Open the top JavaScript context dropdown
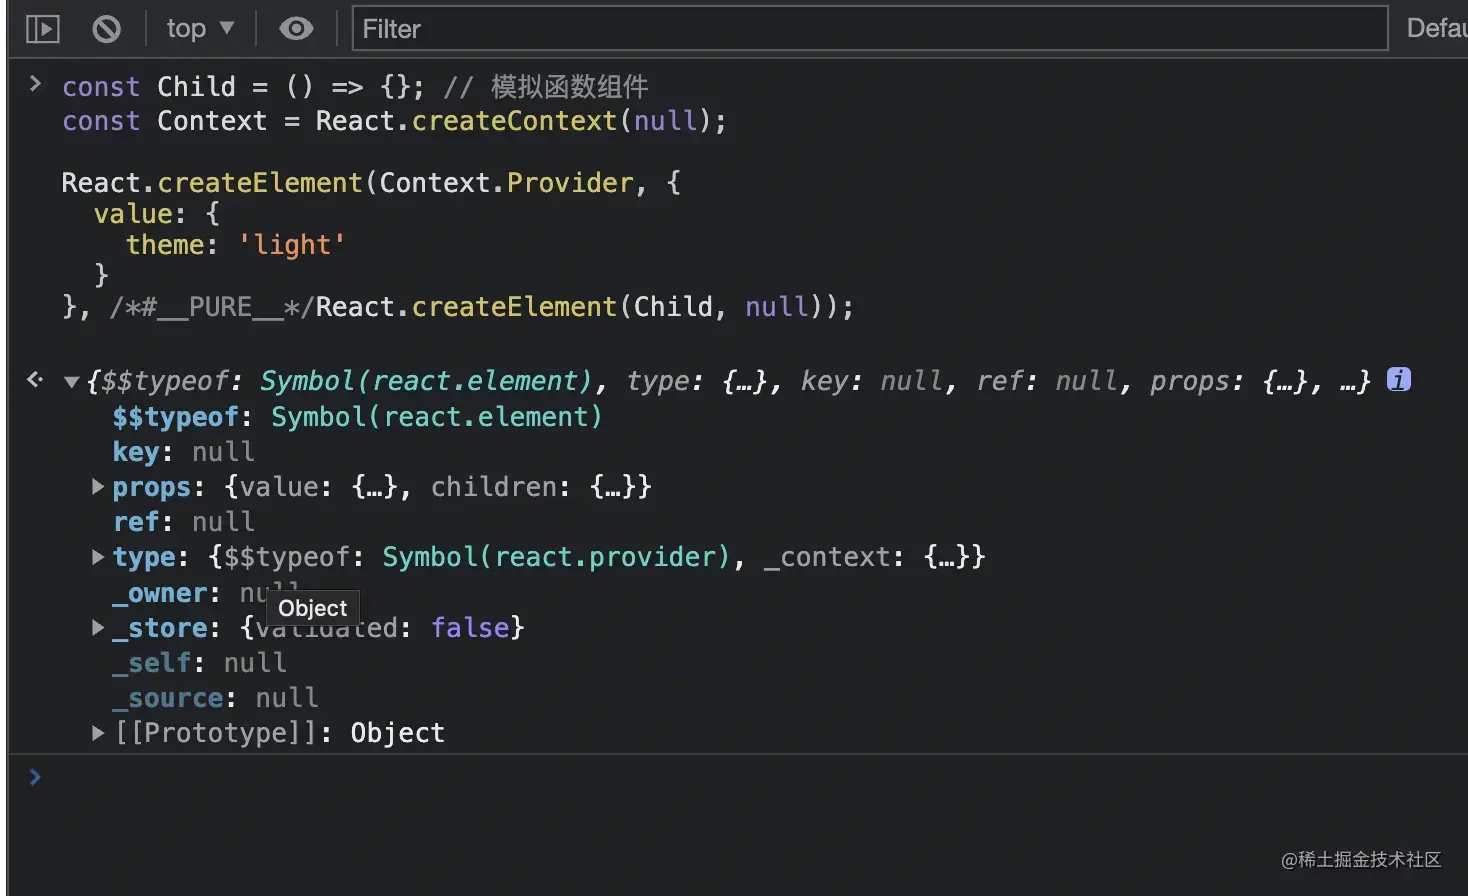This screenshot has width=1468, height=896. point(200,29)
